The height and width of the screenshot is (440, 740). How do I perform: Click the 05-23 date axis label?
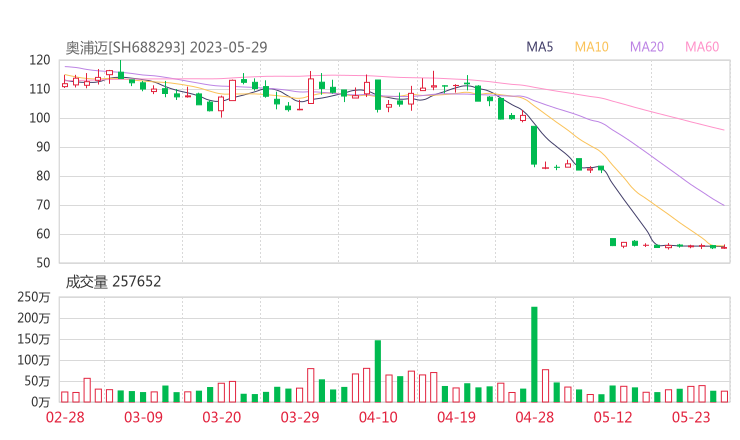[691, 417]
